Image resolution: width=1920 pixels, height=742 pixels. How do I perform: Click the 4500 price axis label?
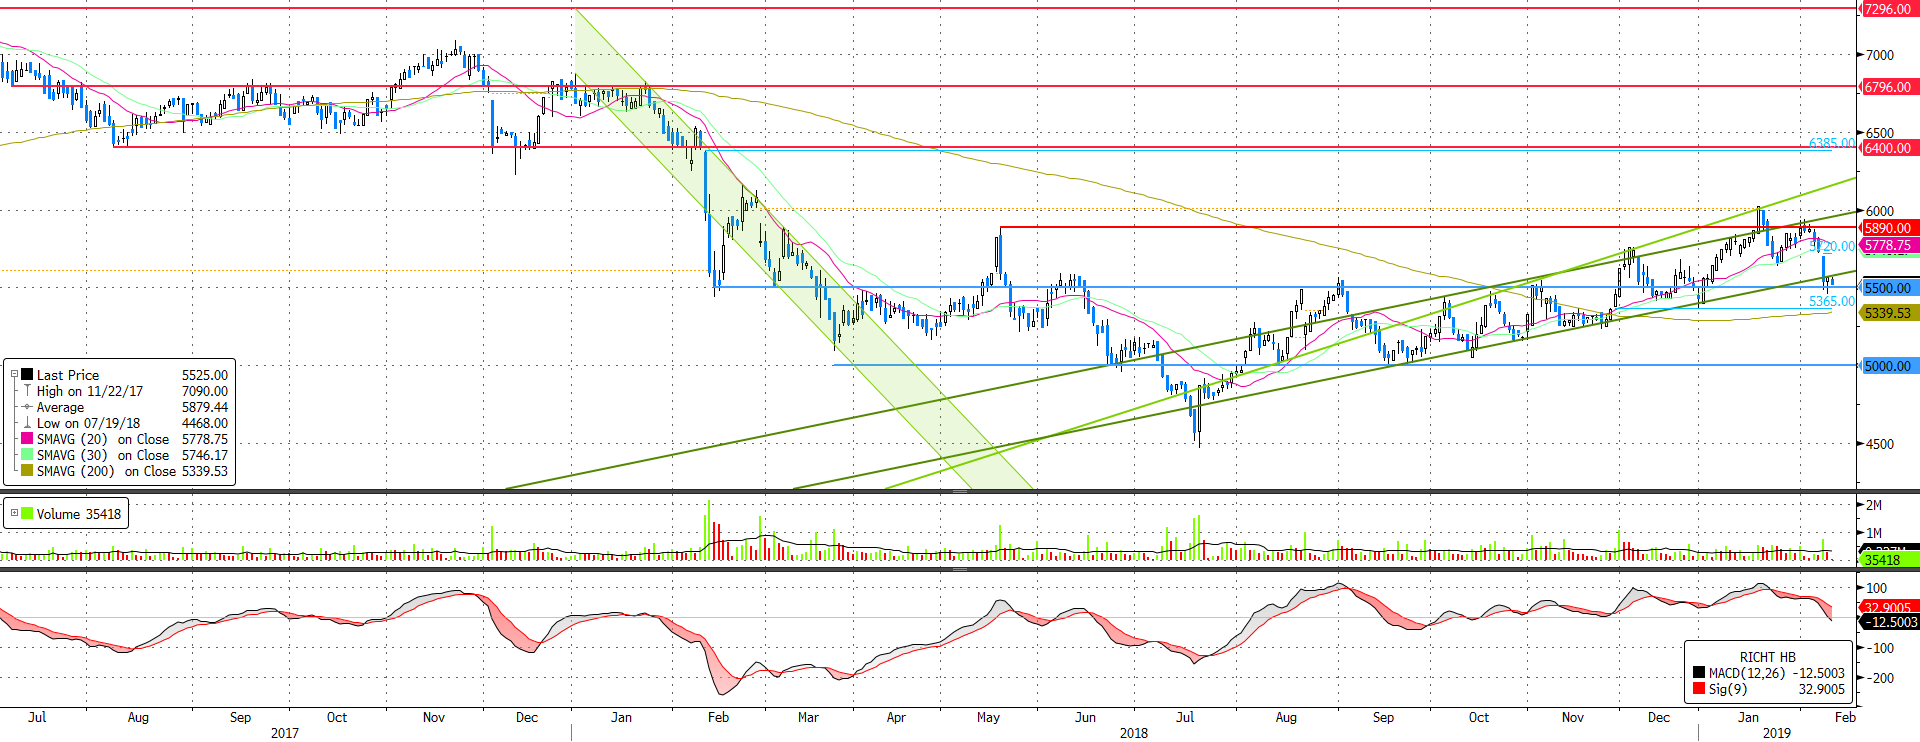tap(1879, 444)
